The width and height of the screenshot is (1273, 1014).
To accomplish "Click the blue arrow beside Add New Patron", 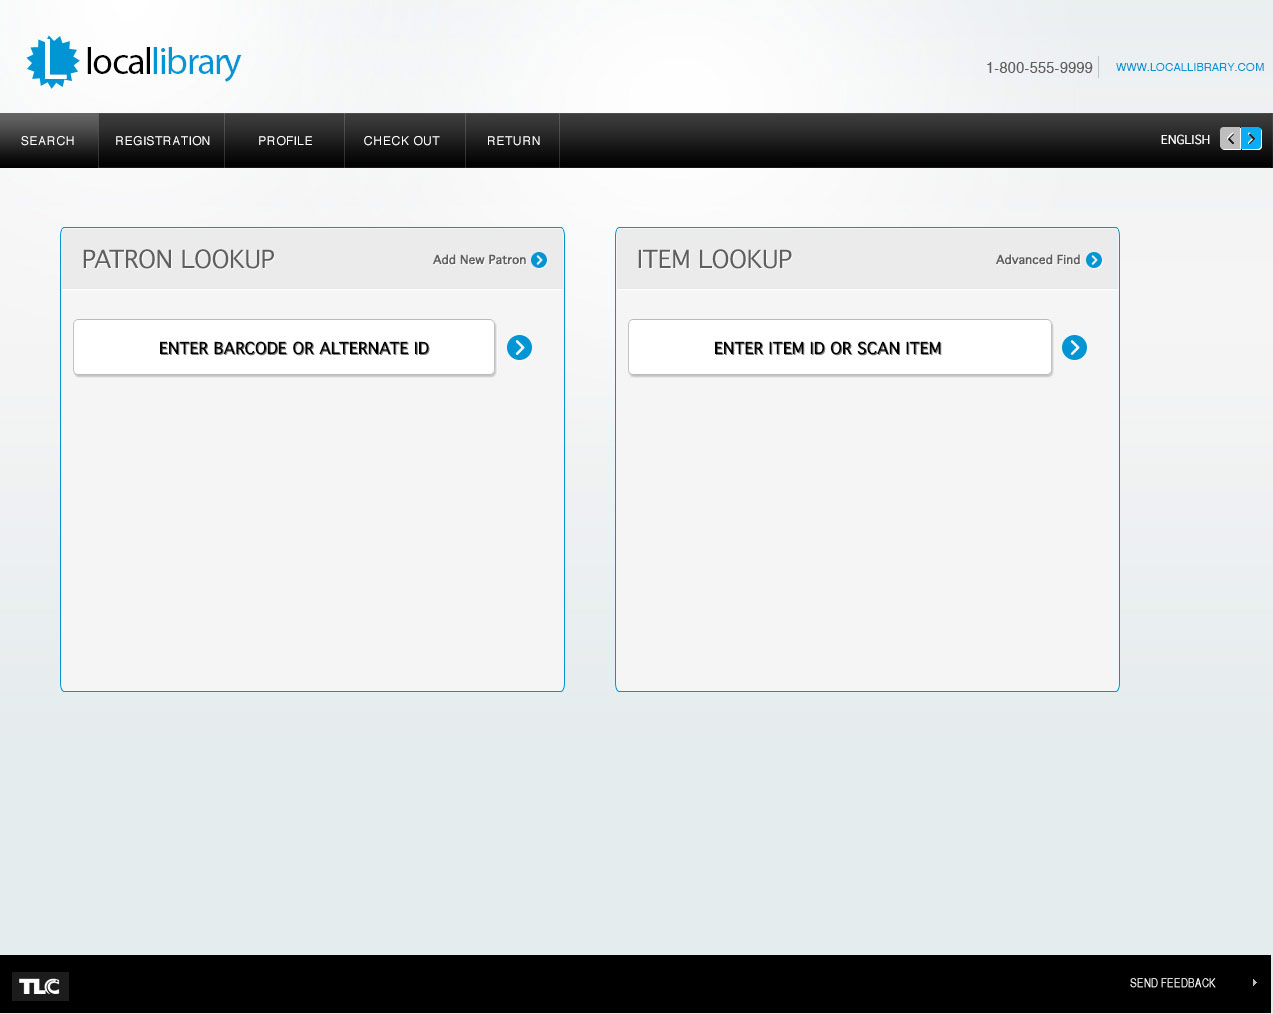I will pos(539,260).
